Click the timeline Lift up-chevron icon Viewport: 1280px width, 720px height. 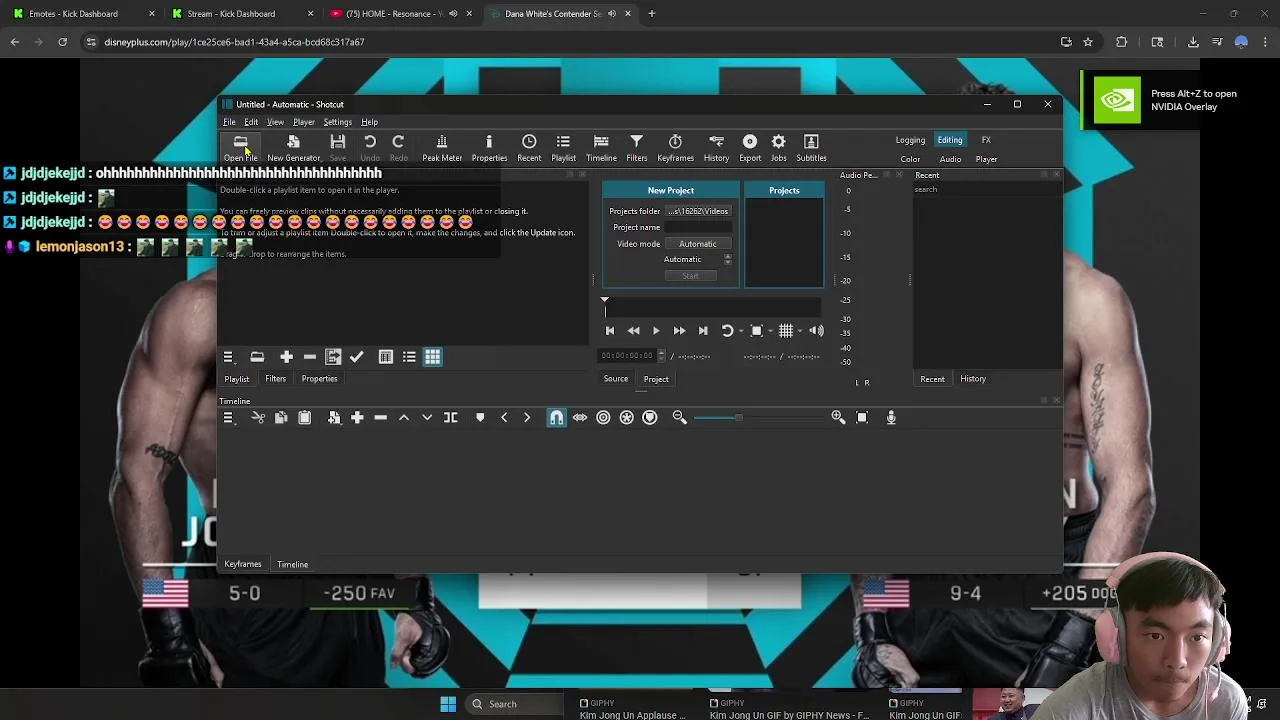point(404,417)
